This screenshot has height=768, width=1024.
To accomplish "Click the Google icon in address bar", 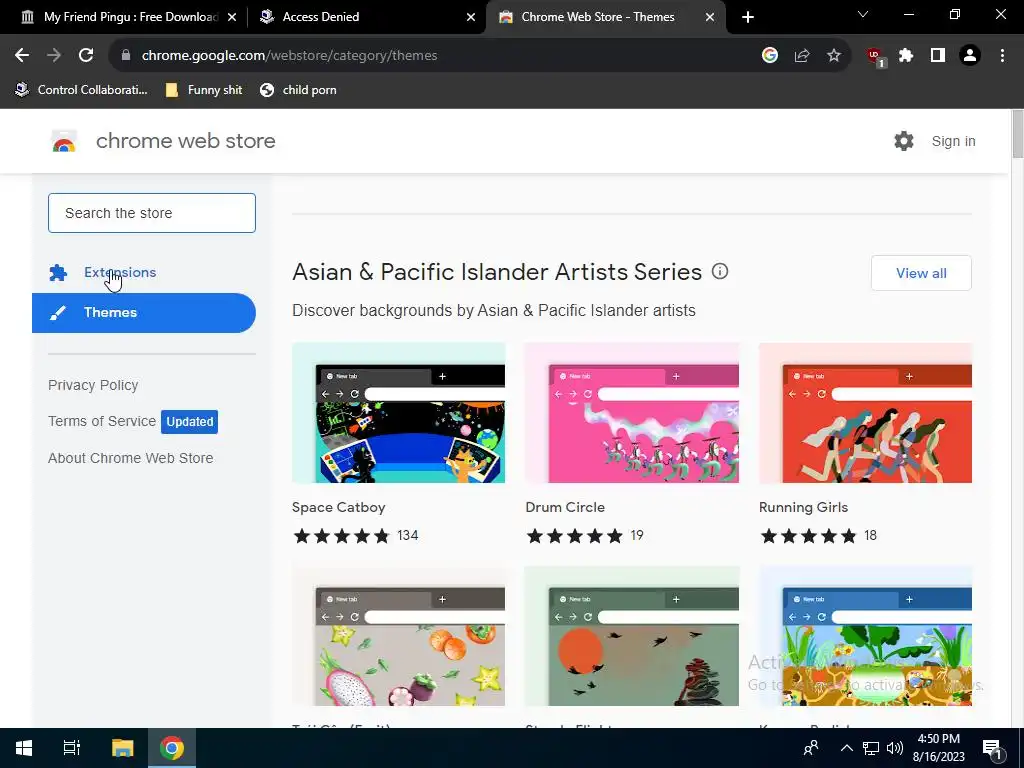I will coord(770,56).
